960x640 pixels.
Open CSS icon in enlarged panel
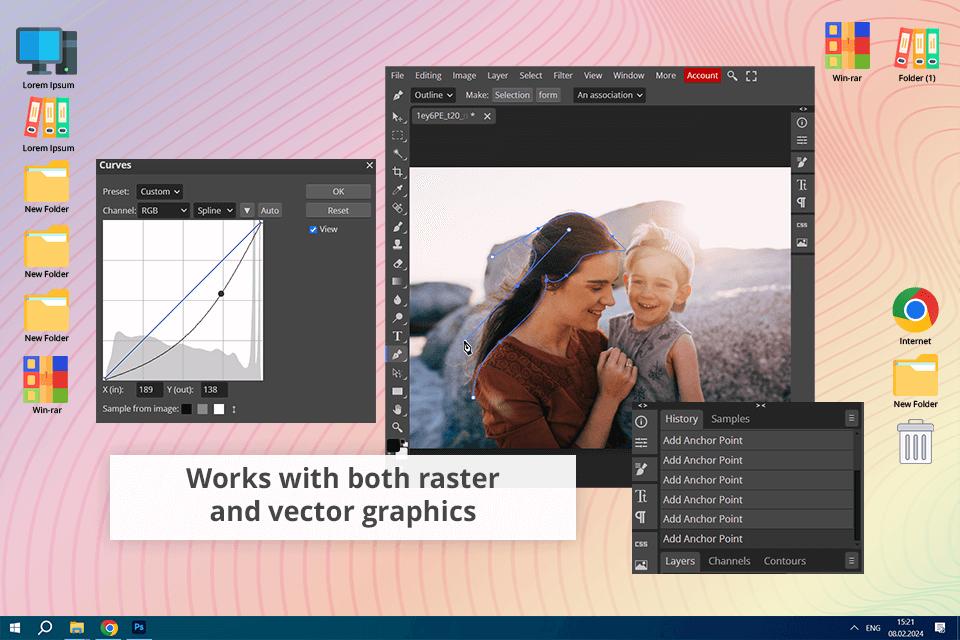tap(641, 544)
